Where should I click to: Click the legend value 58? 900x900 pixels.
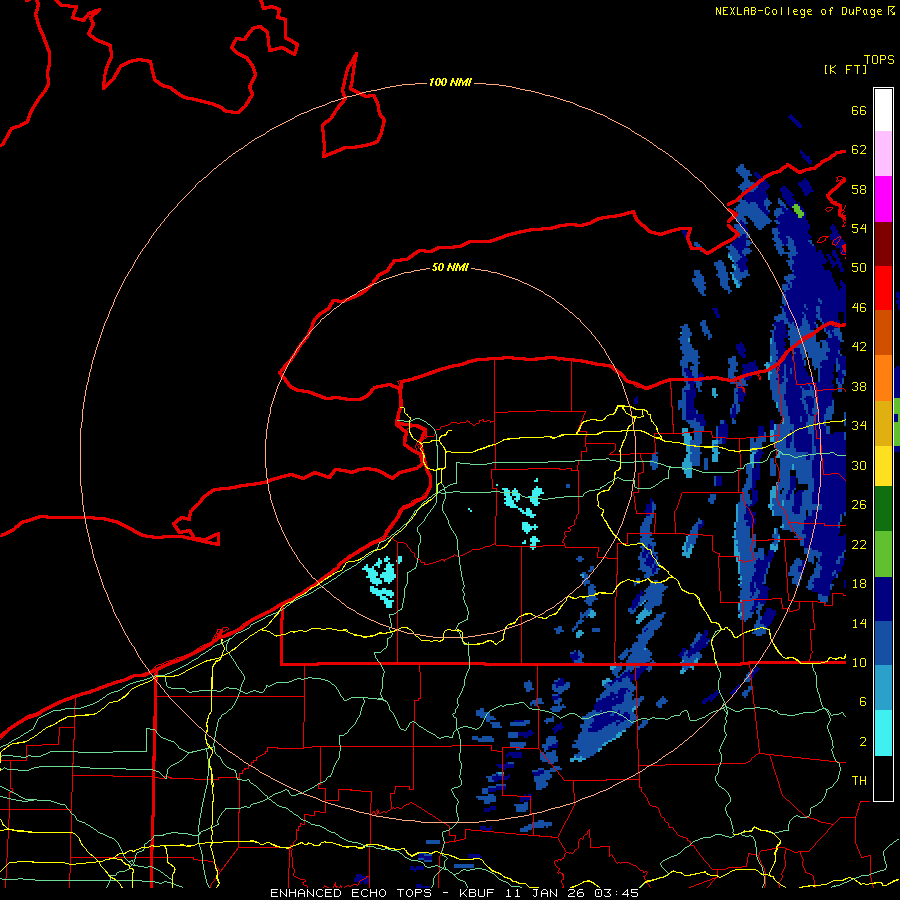[x=859, y=189]
